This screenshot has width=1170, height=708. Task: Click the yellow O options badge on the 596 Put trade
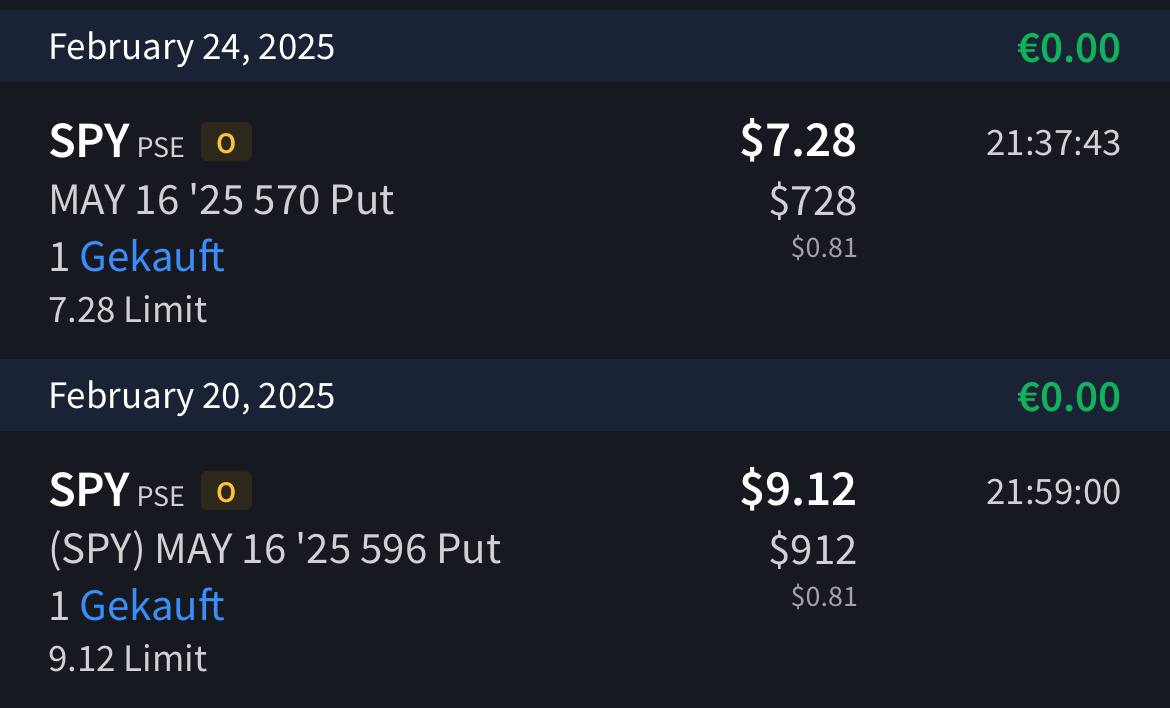tap(226, 492)
